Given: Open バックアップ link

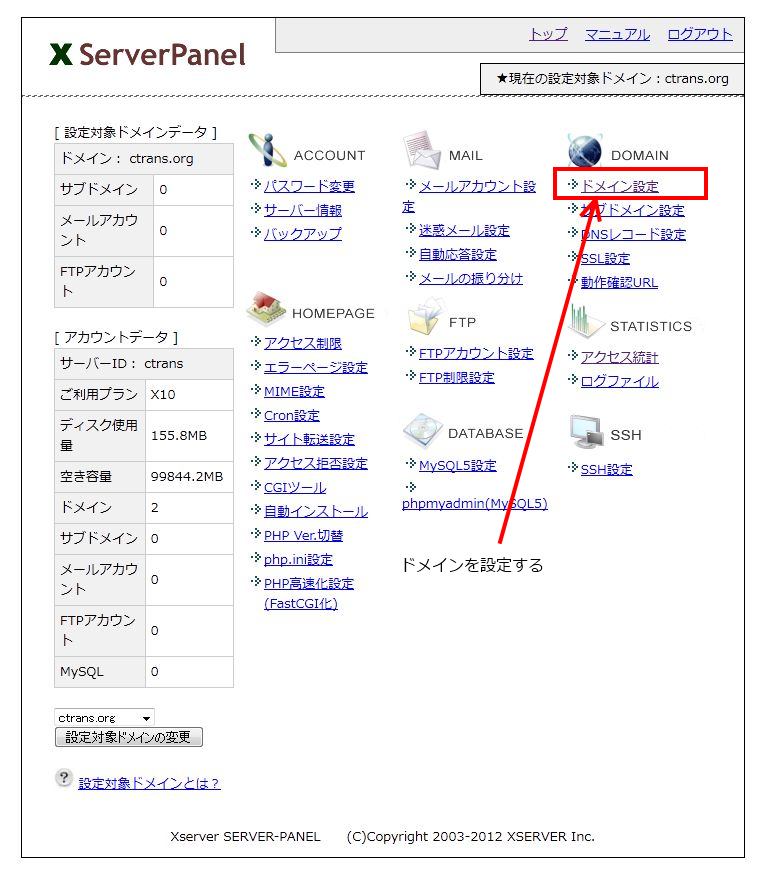Looking at the screenshot, I should tap(303, 234).
